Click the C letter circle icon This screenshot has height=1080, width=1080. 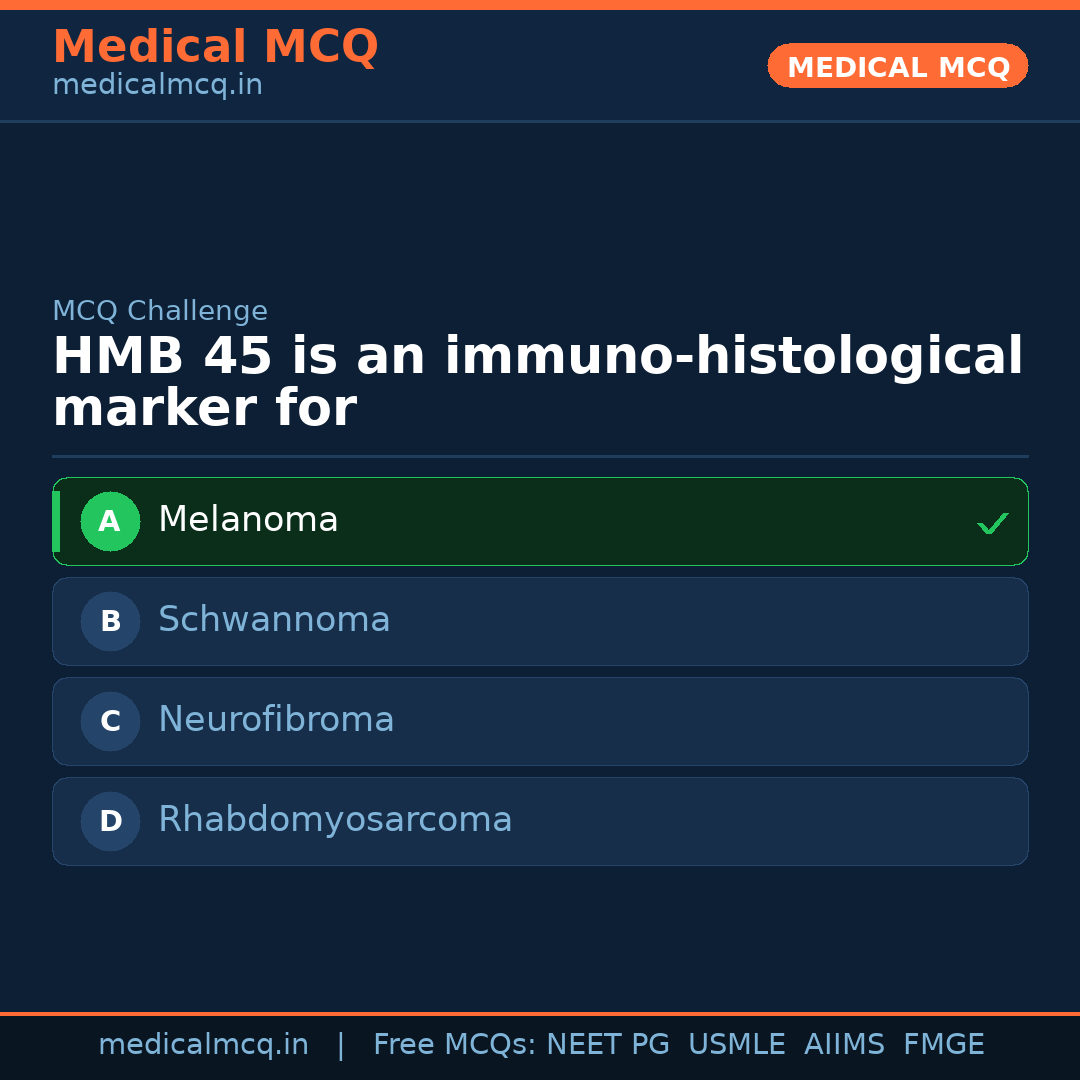point(110,721)
